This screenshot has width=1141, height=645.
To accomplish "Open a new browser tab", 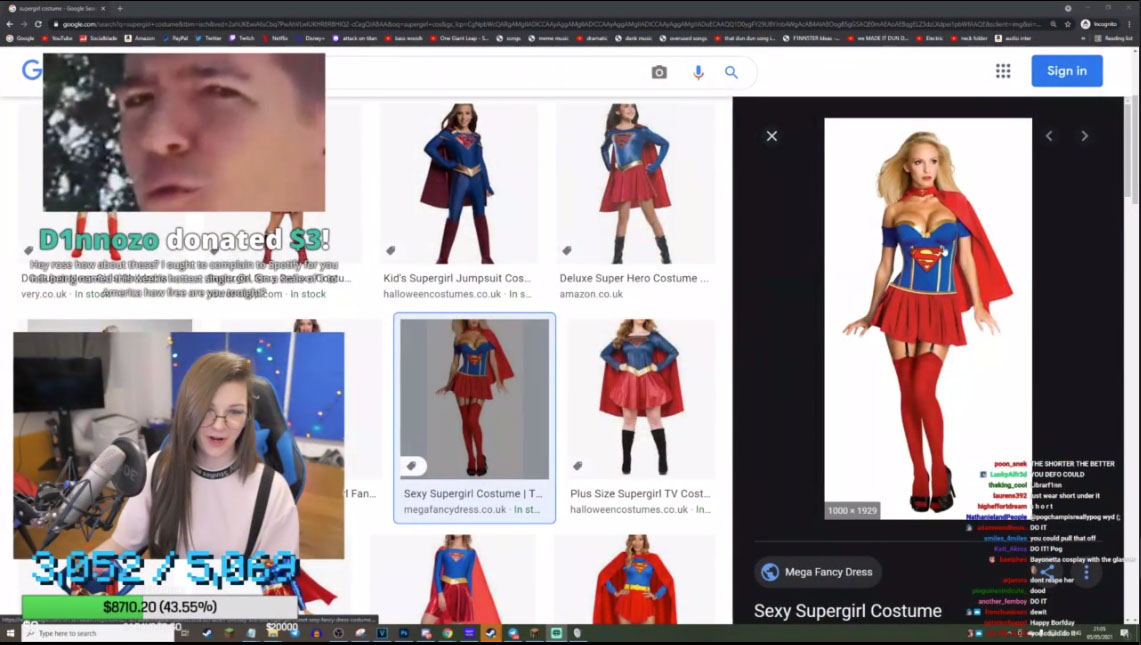I will pos(120,9).
